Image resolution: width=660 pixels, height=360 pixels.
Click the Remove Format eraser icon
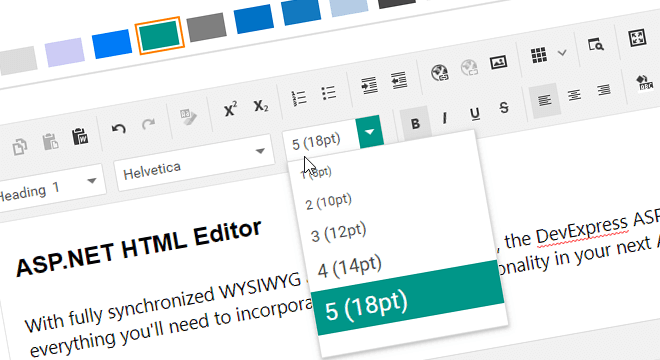188,117
